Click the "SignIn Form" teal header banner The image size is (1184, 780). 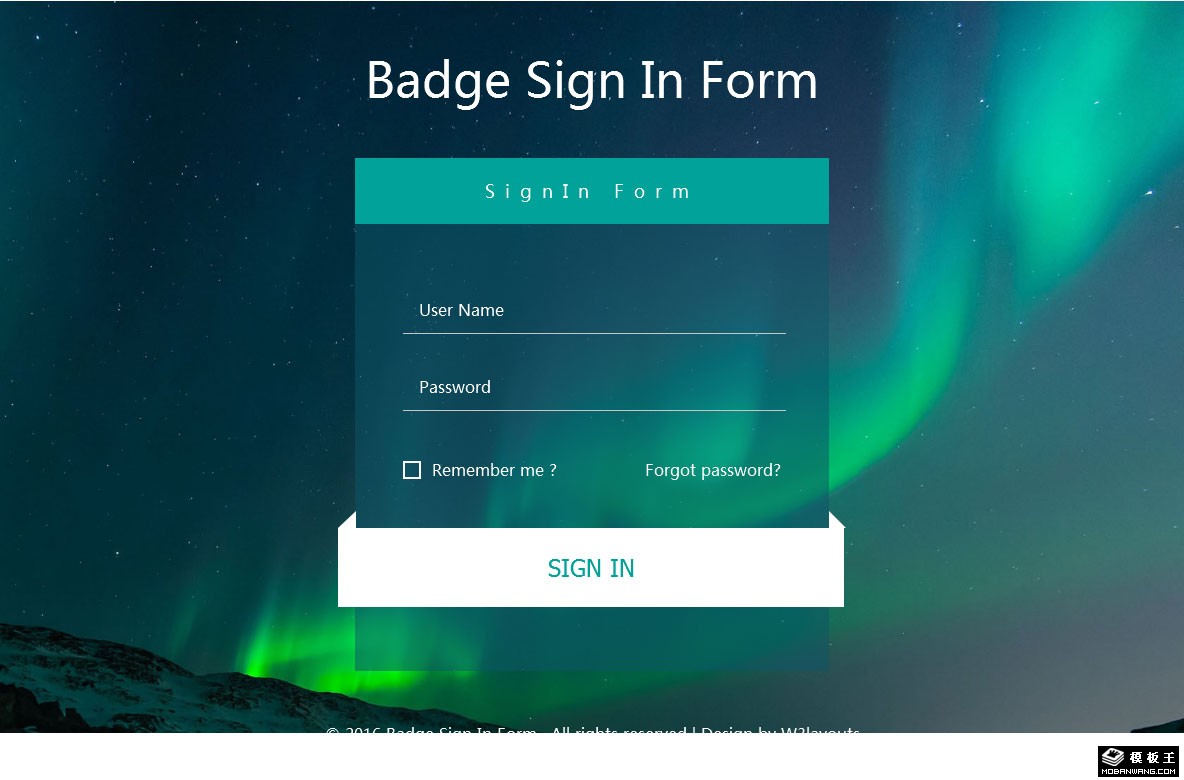591,191
